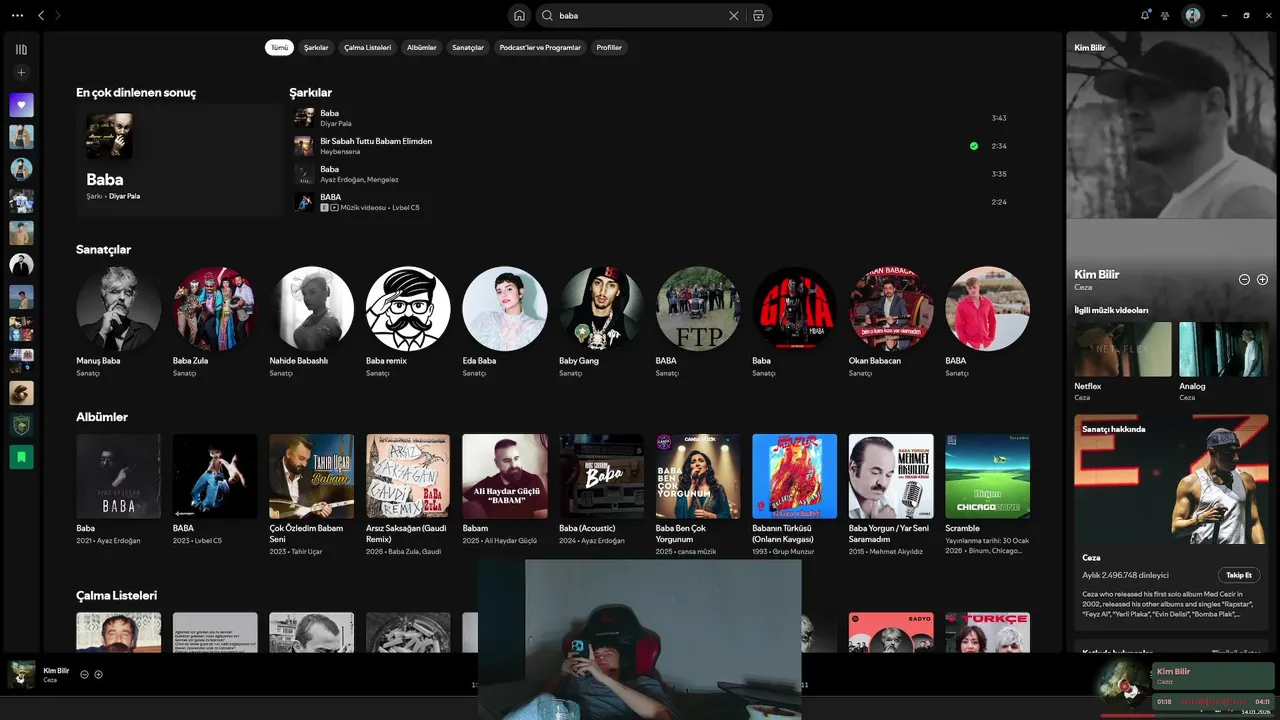Open the notifications bell

point(1145,15)
